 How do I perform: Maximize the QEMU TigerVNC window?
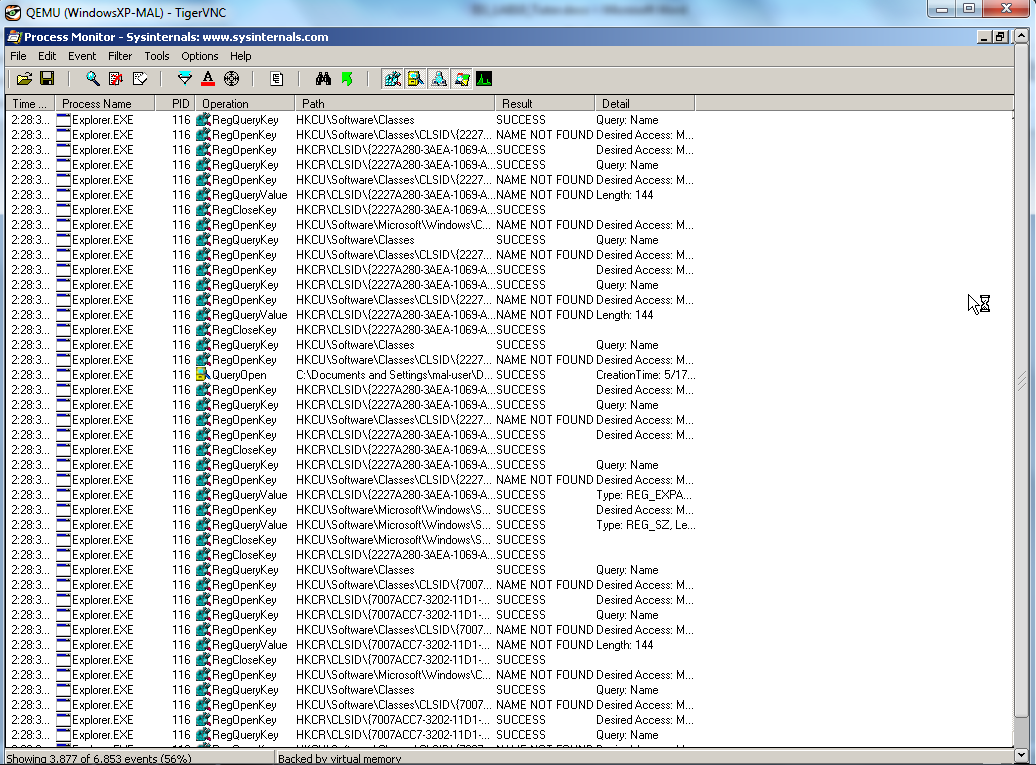click(969, 9)
